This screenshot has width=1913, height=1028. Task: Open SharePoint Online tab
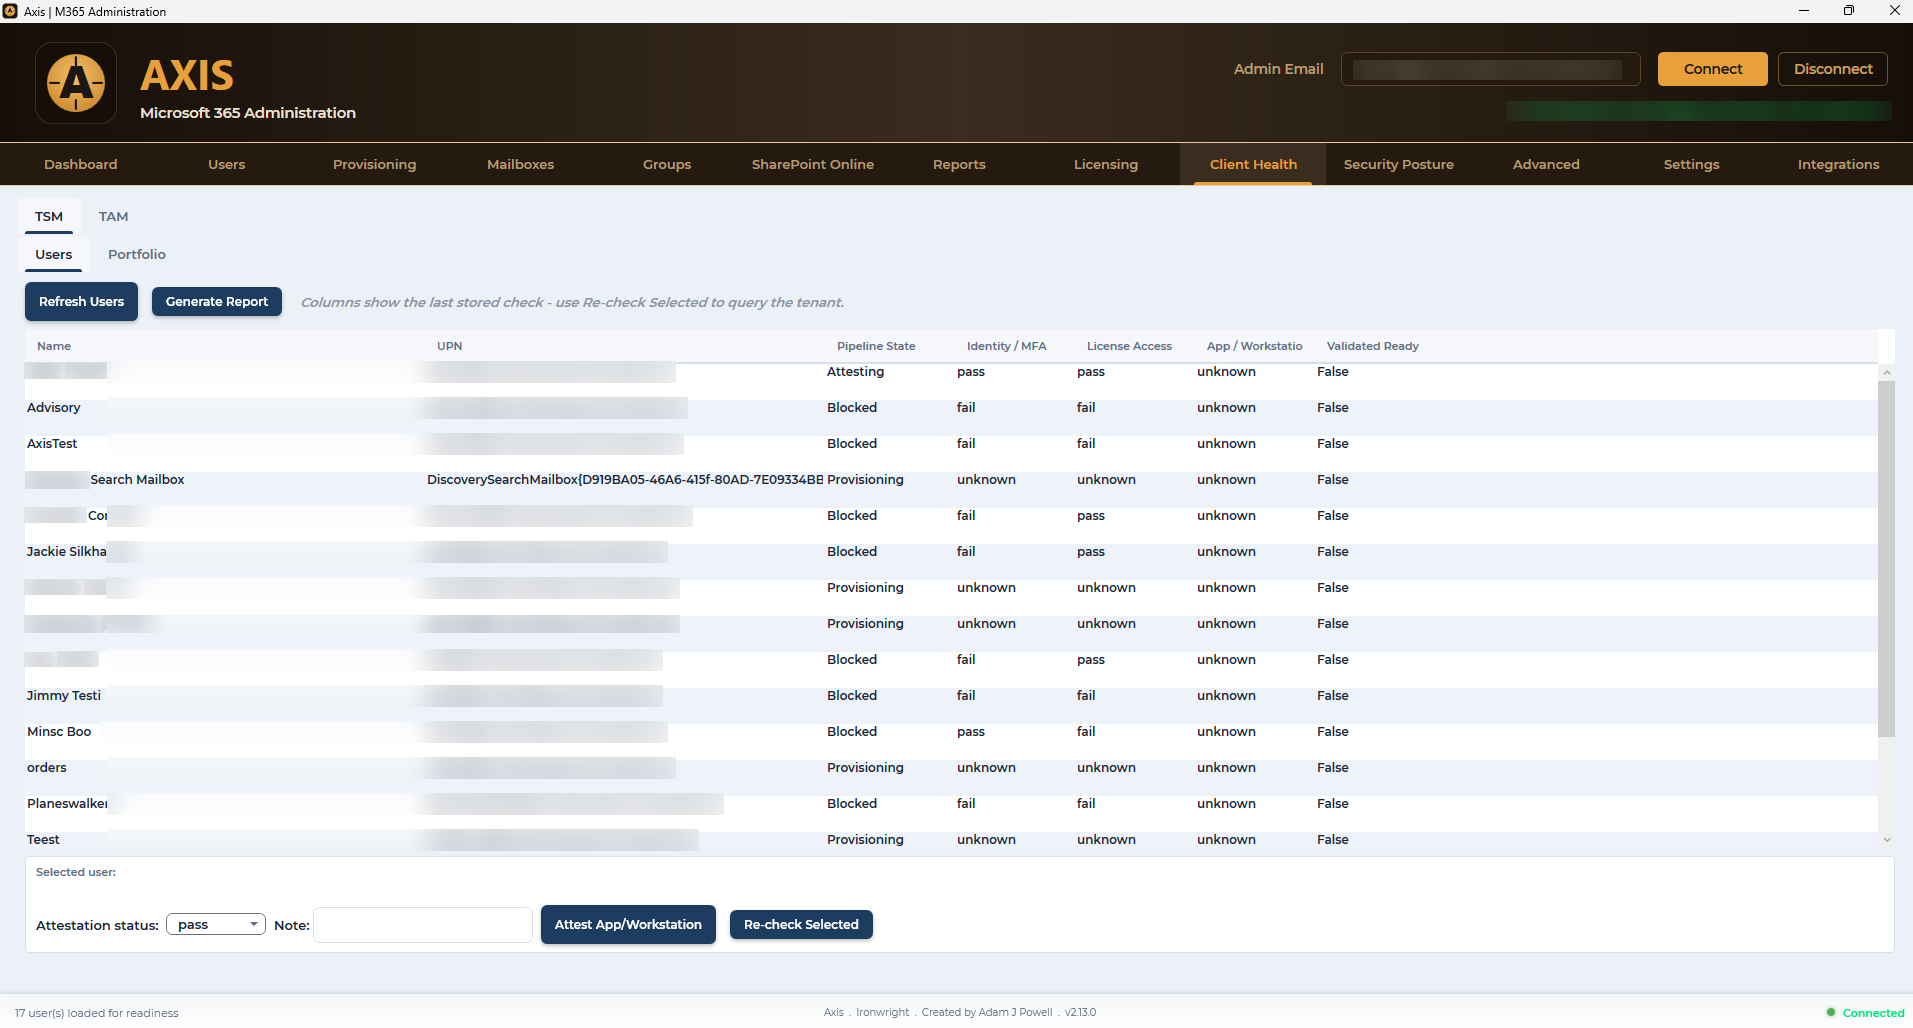click(x=813, y=164)
